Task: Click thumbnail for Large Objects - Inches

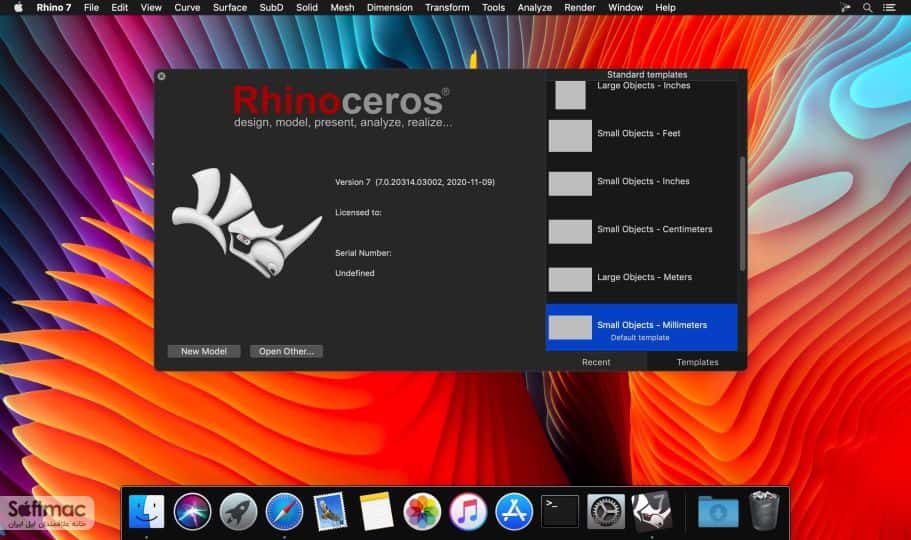Action: [x=570, y=95]
